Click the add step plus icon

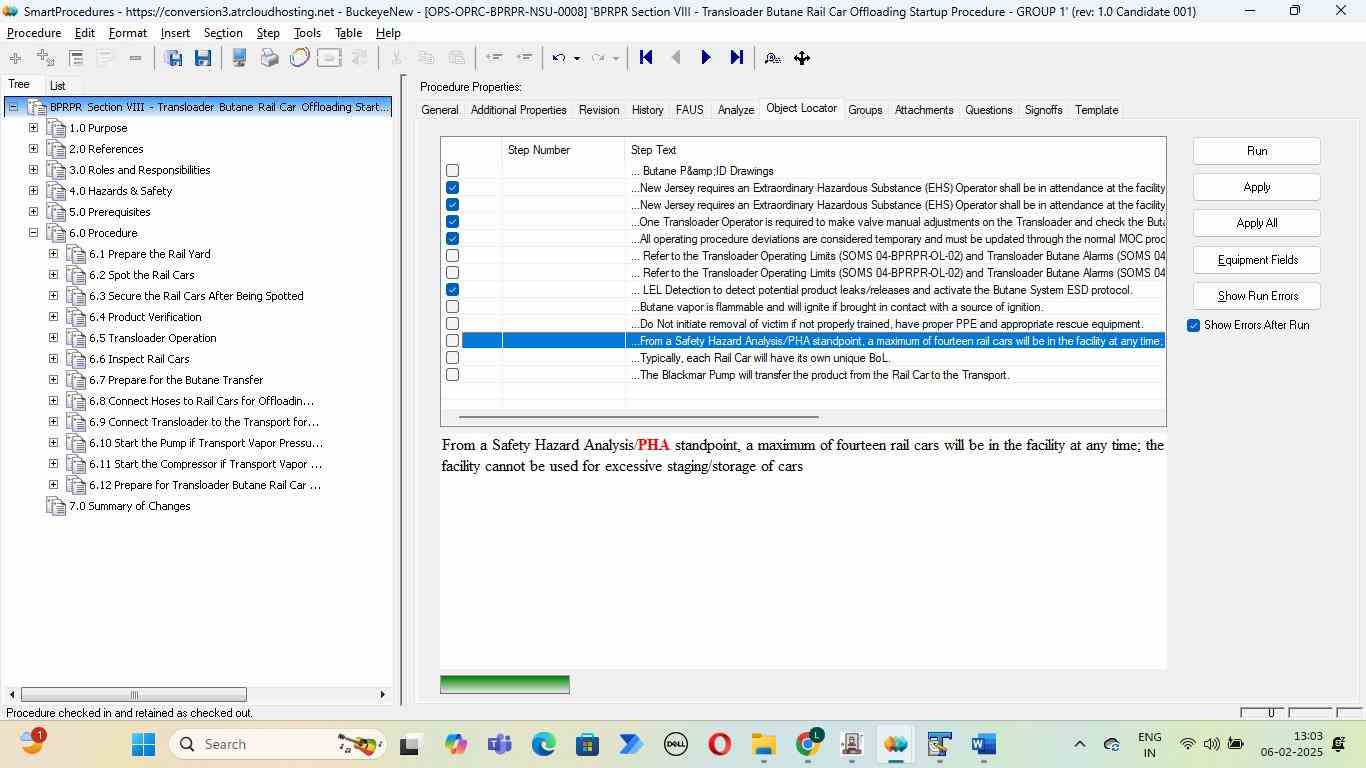click(x=15, y=58)
